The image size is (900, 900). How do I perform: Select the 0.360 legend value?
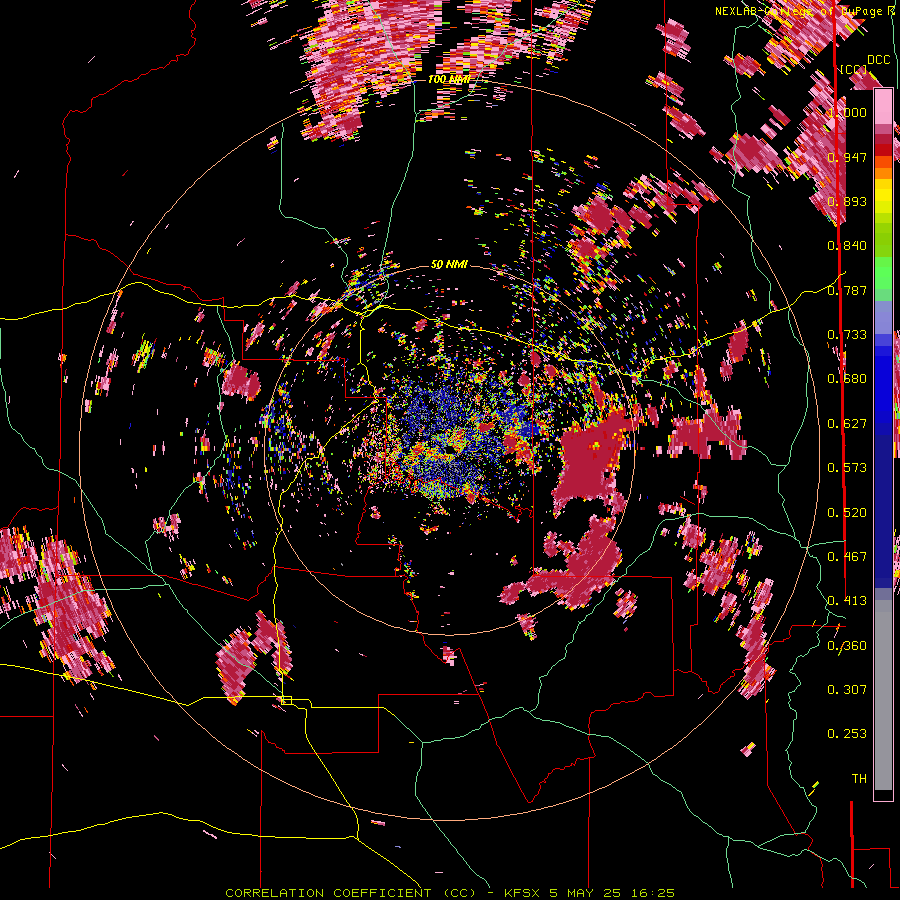click(847, 646)
